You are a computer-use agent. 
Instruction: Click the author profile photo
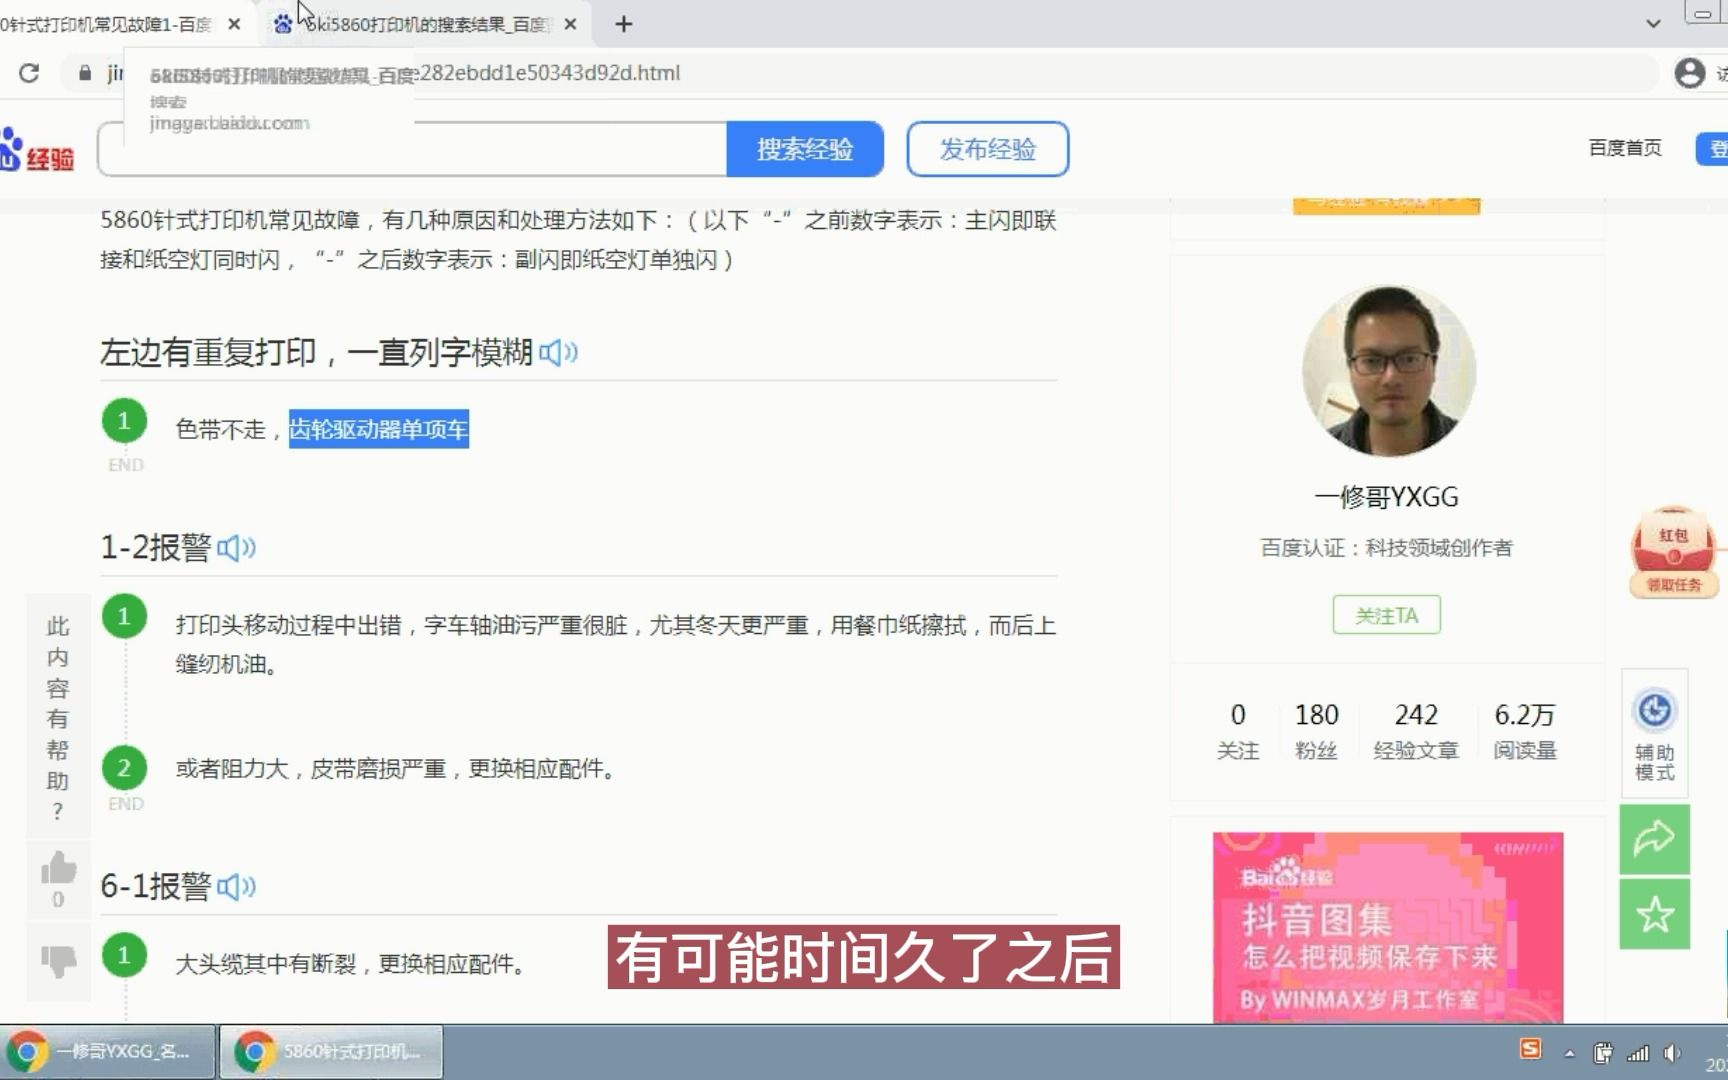pos(1389,372)
